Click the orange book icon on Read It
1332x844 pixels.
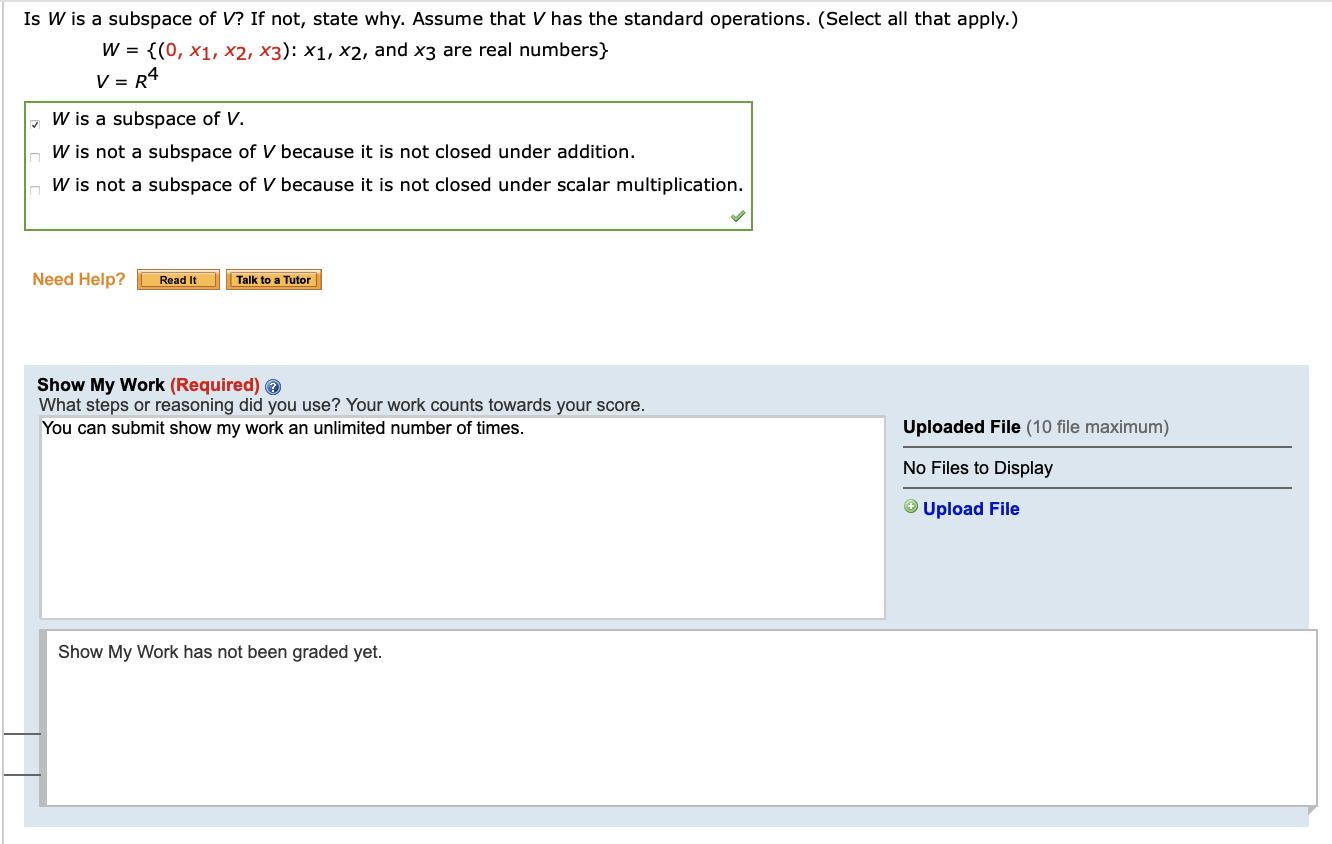coord(146,279)
